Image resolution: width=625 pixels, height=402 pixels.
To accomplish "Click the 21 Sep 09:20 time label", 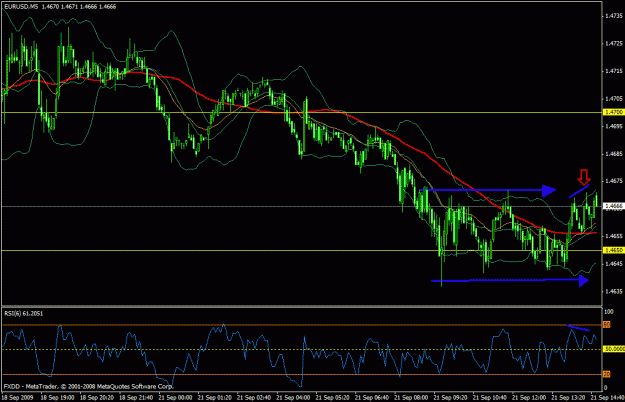I will (x=450, y=398).
